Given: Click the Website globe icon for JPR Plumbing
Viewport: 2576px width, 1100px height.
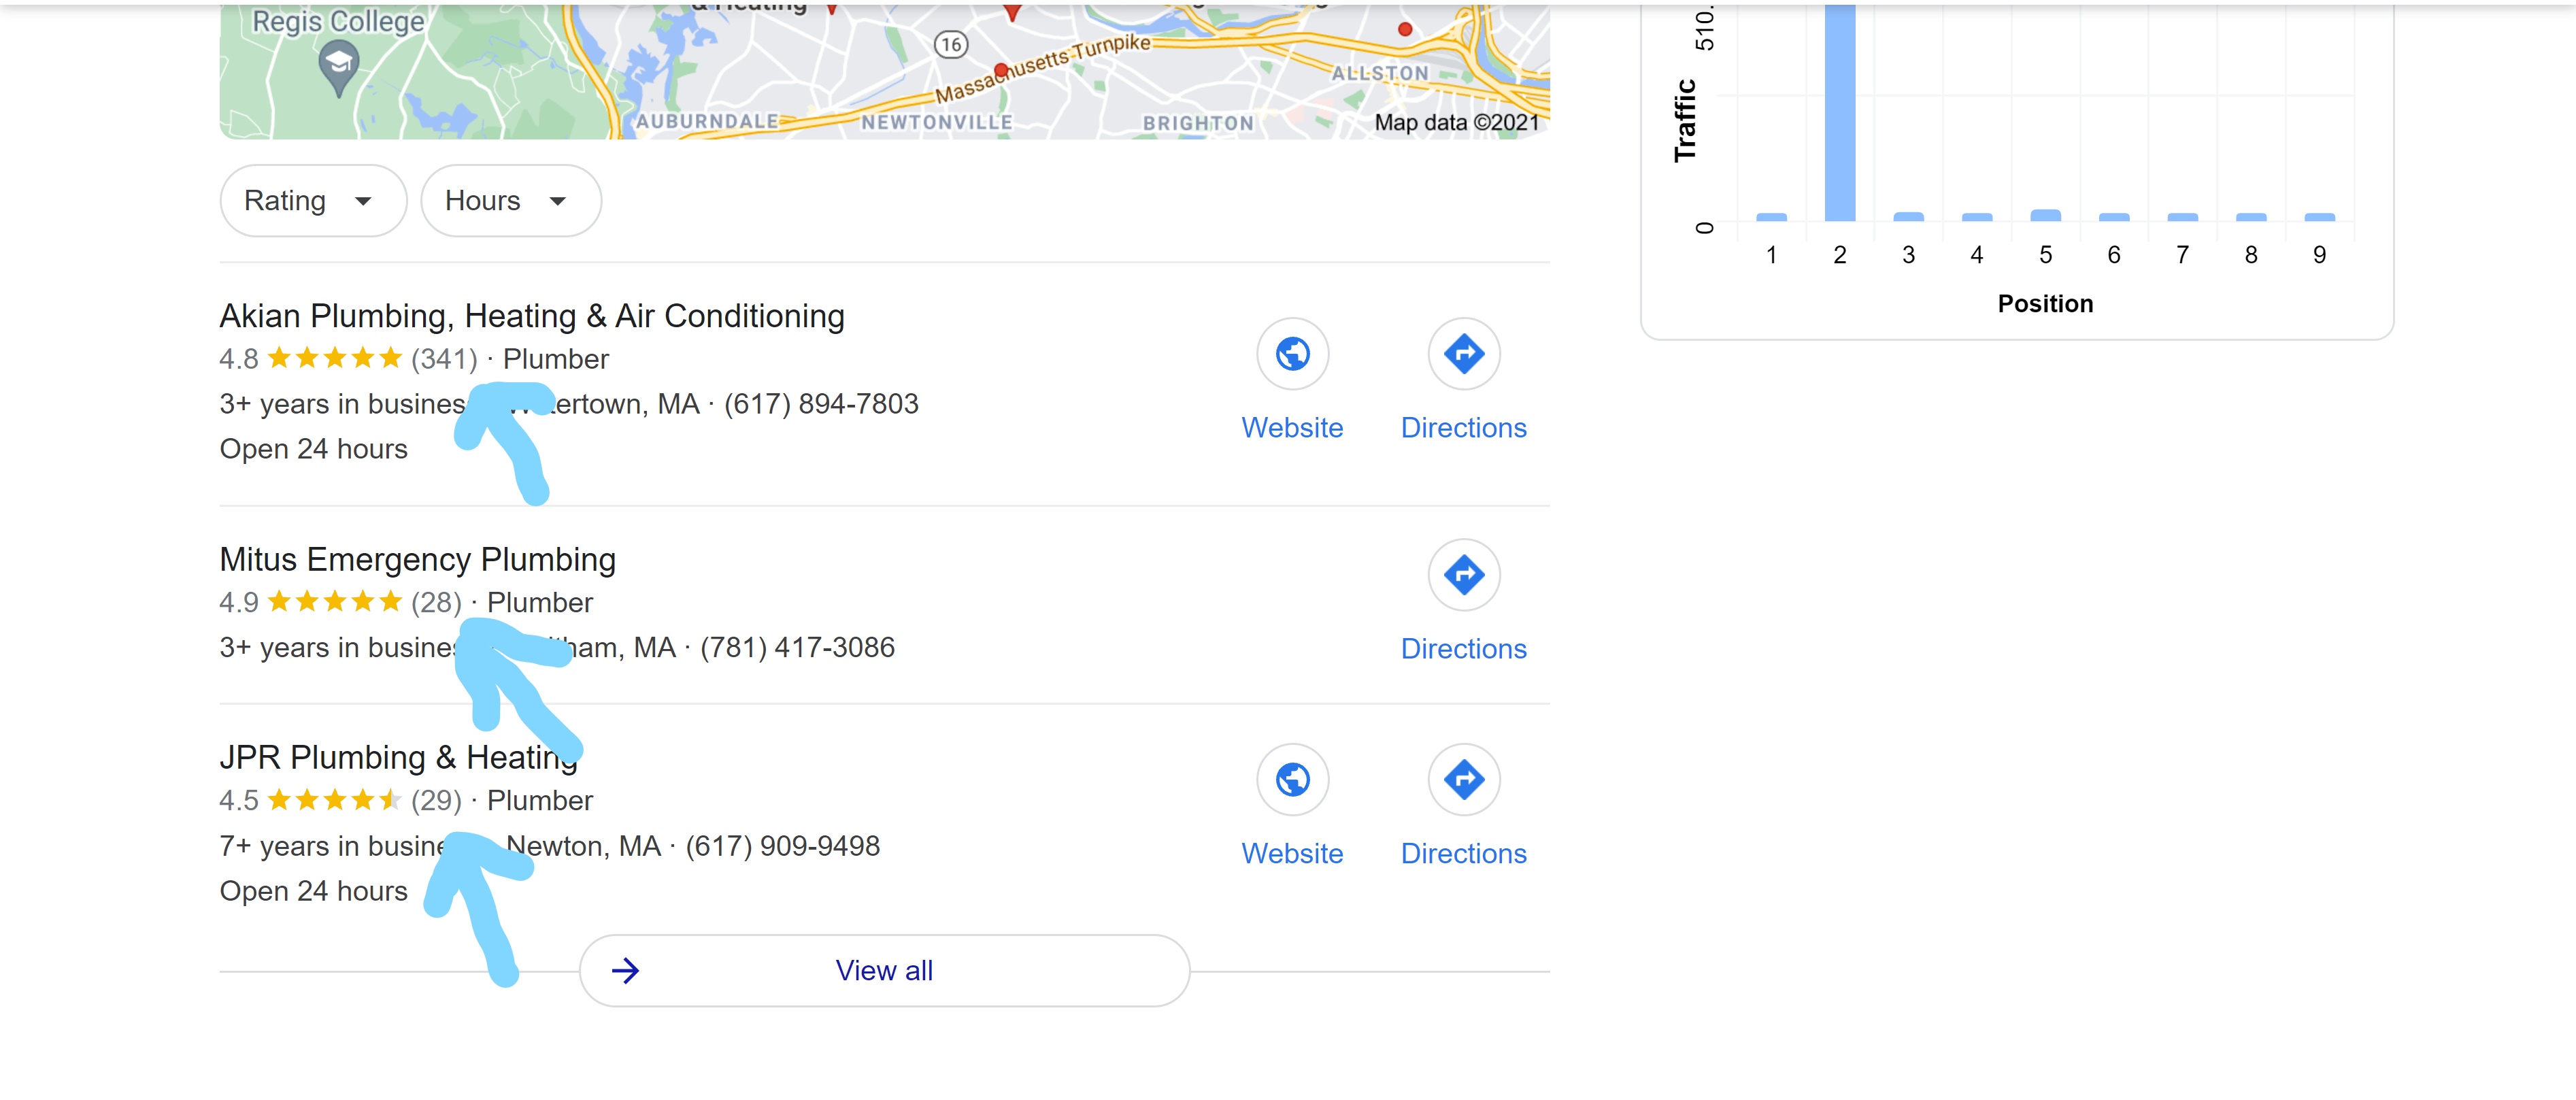Looking at the screenshot, I should (x=1292, y=780).
